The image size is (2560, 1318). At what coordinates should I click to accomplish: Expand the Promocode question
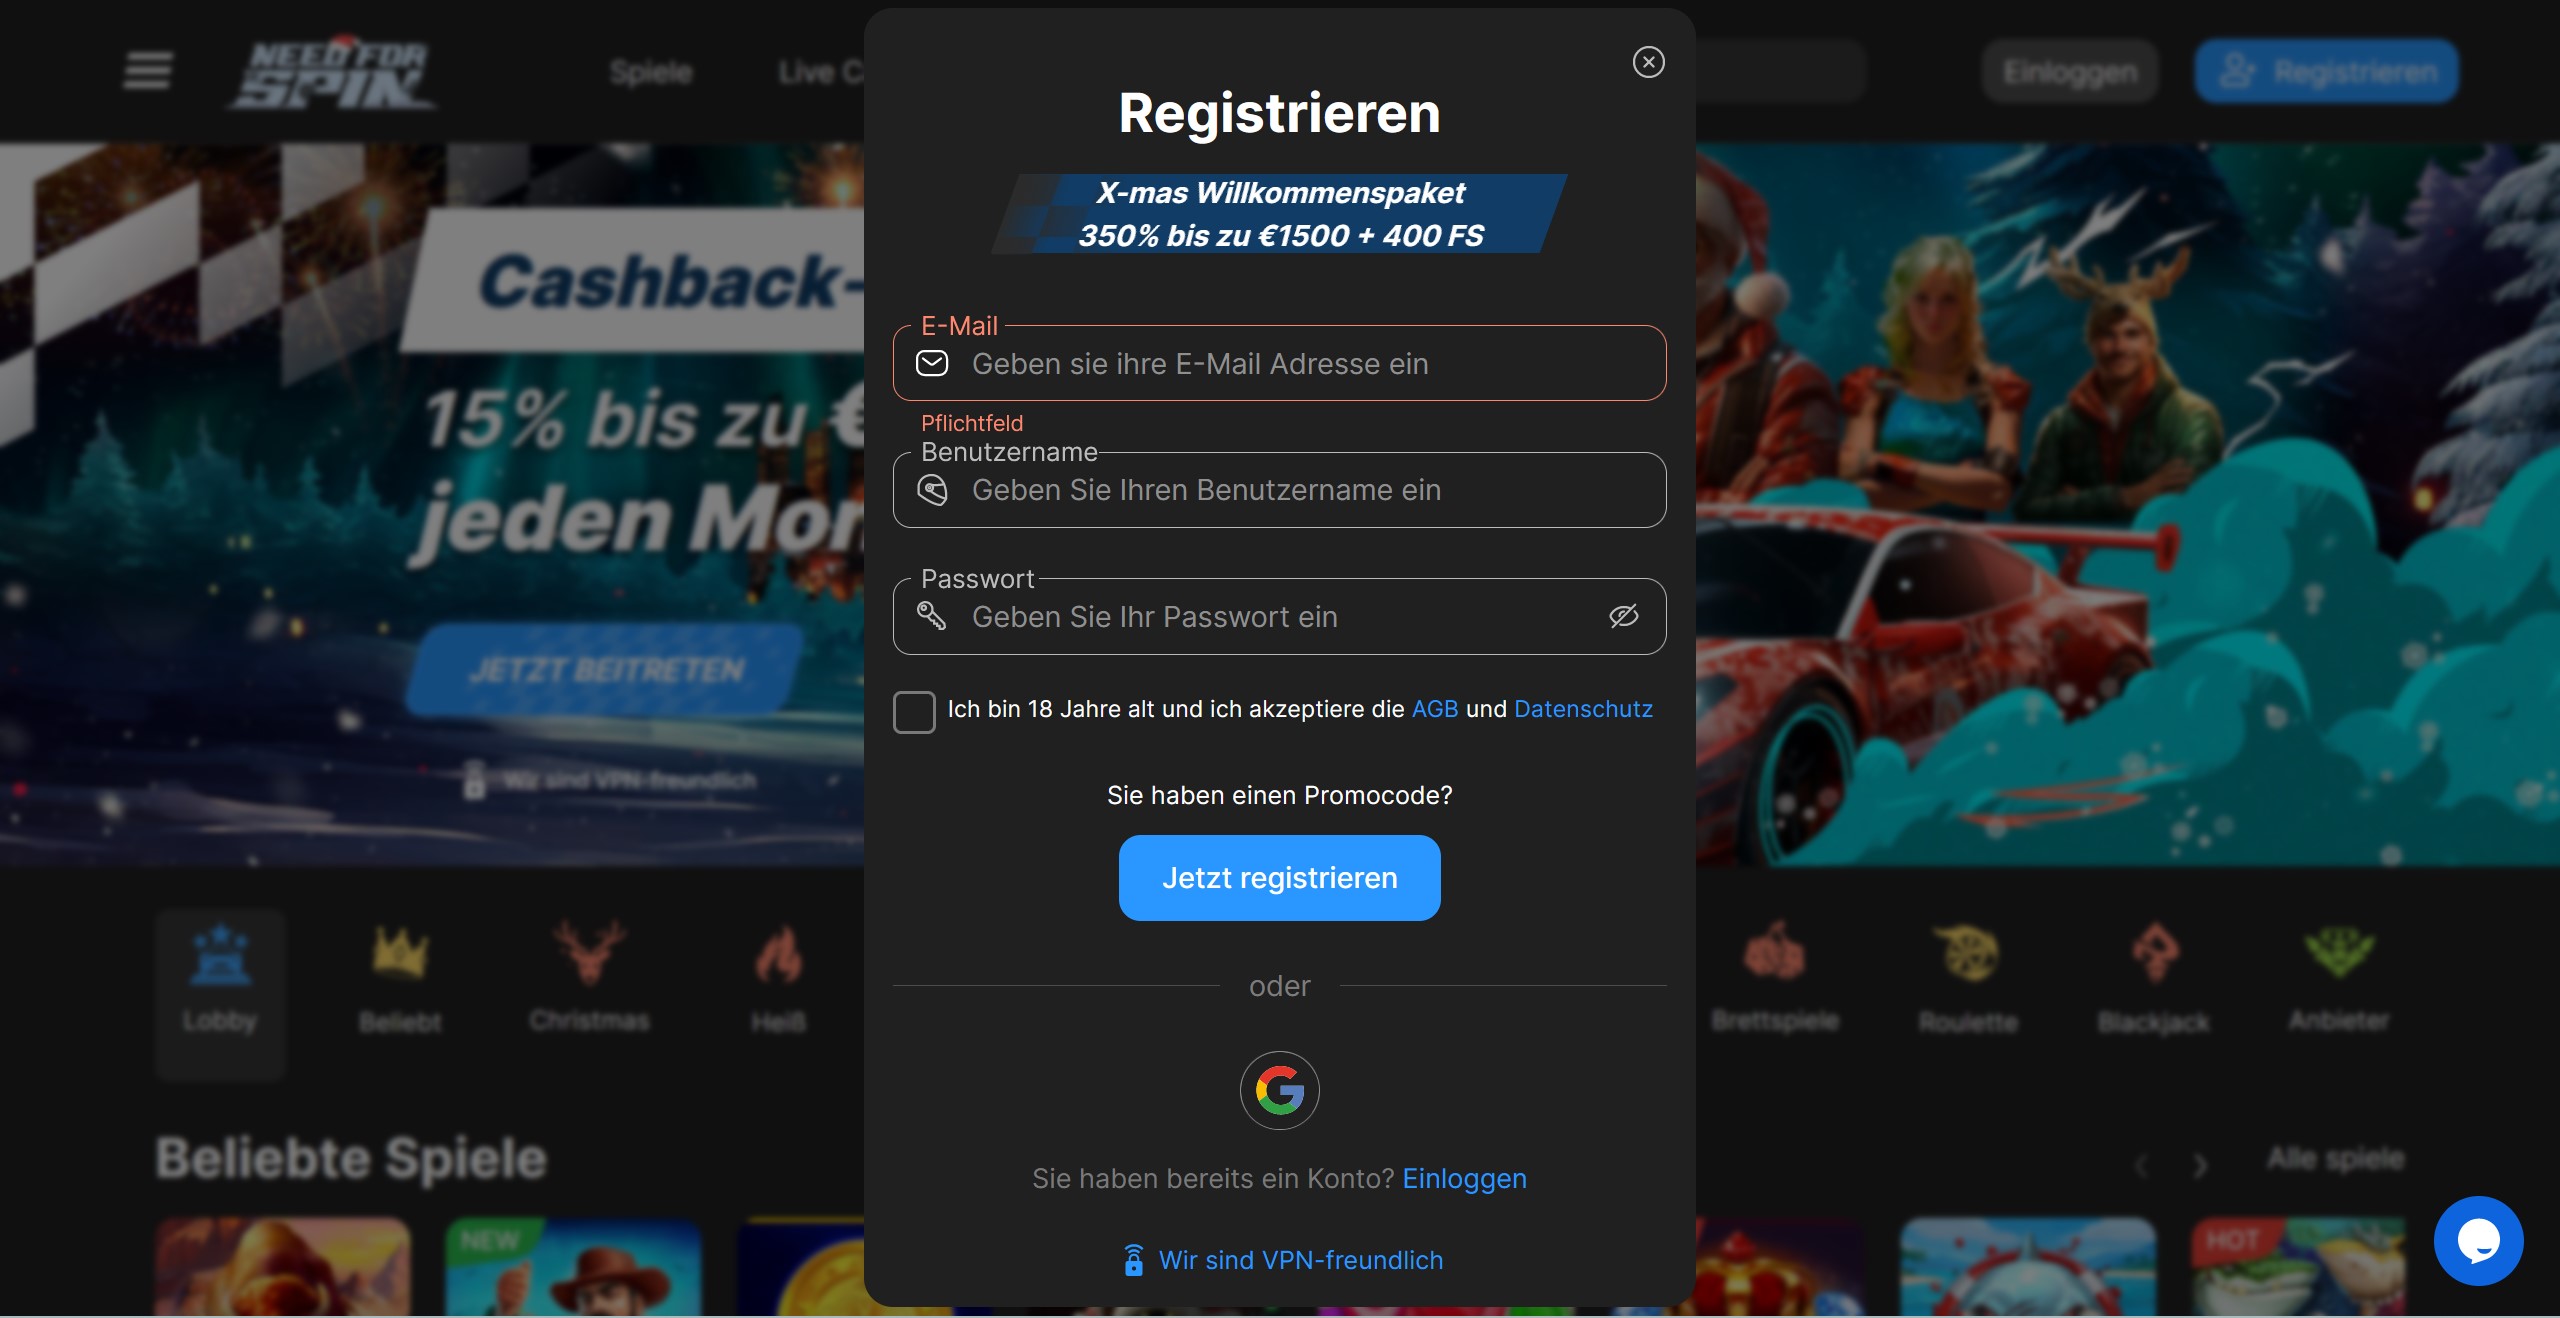point(1279,795)
